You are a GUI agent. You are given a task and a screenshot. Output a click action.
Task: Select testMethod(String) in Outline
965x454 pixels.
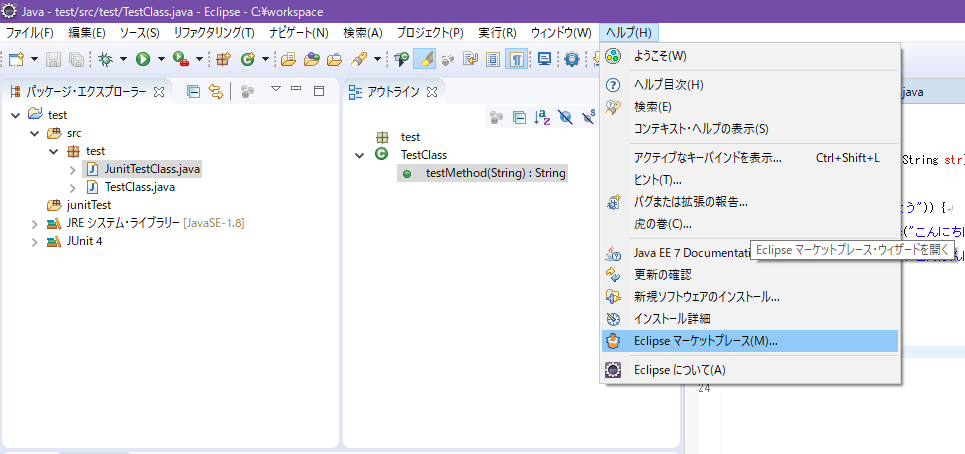(482, 173)
